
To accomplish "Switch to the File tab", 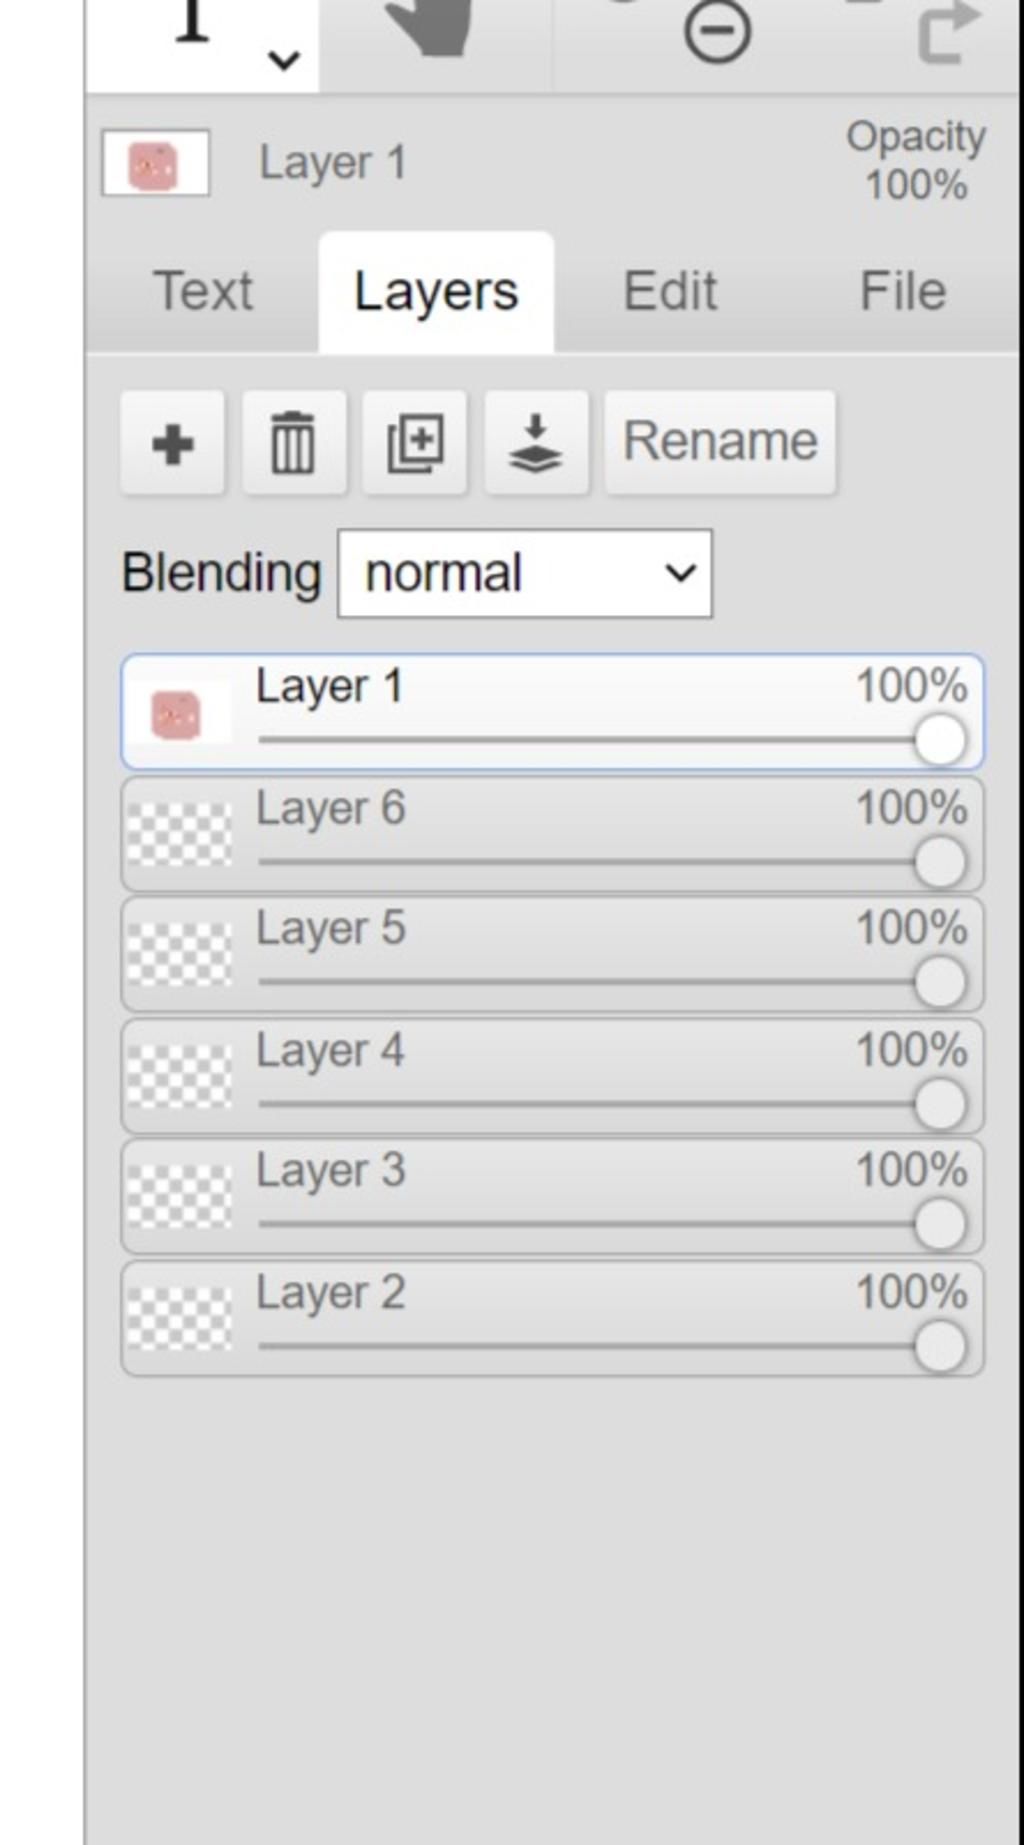I will 902,291.
